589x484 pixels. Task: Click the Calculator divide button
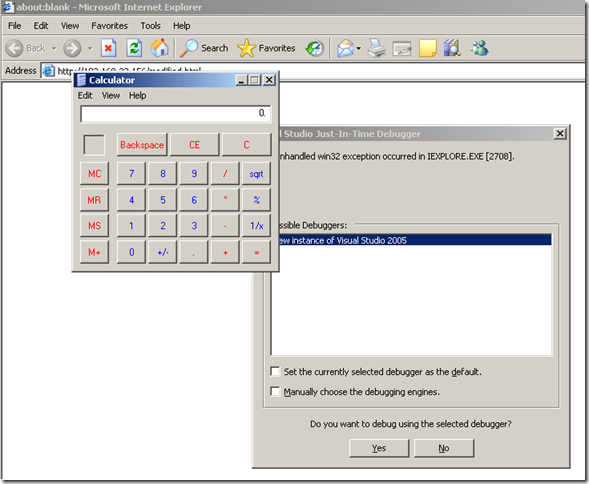225,174
